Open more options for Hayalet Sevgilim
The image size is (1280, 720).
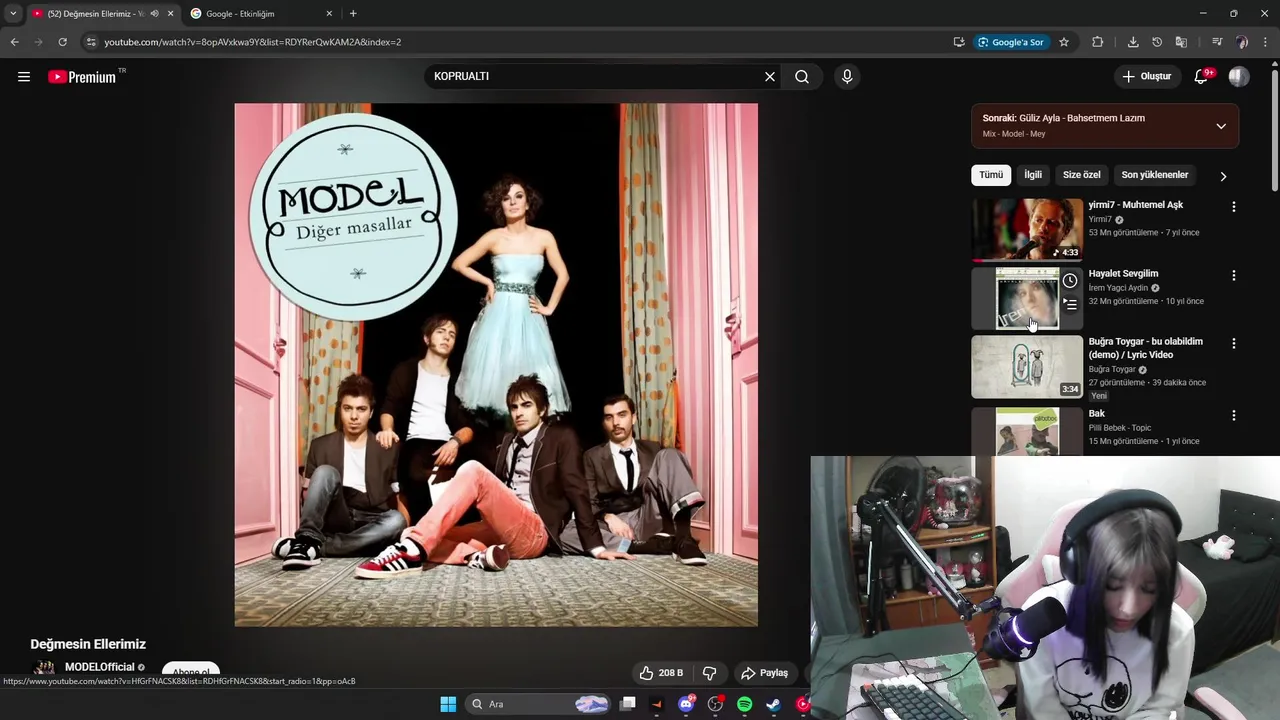(1233, 275)
